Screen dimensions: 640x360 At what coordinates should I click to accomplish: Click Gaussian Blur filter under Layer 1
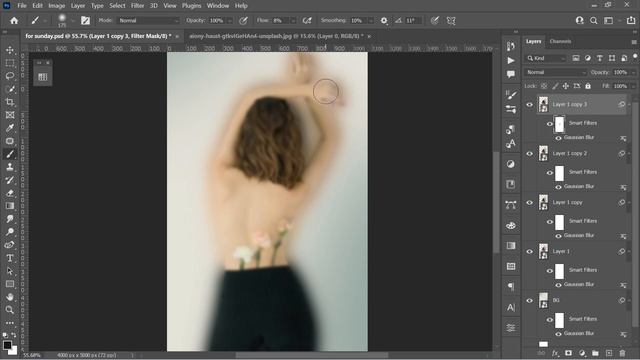click(579, 284)
